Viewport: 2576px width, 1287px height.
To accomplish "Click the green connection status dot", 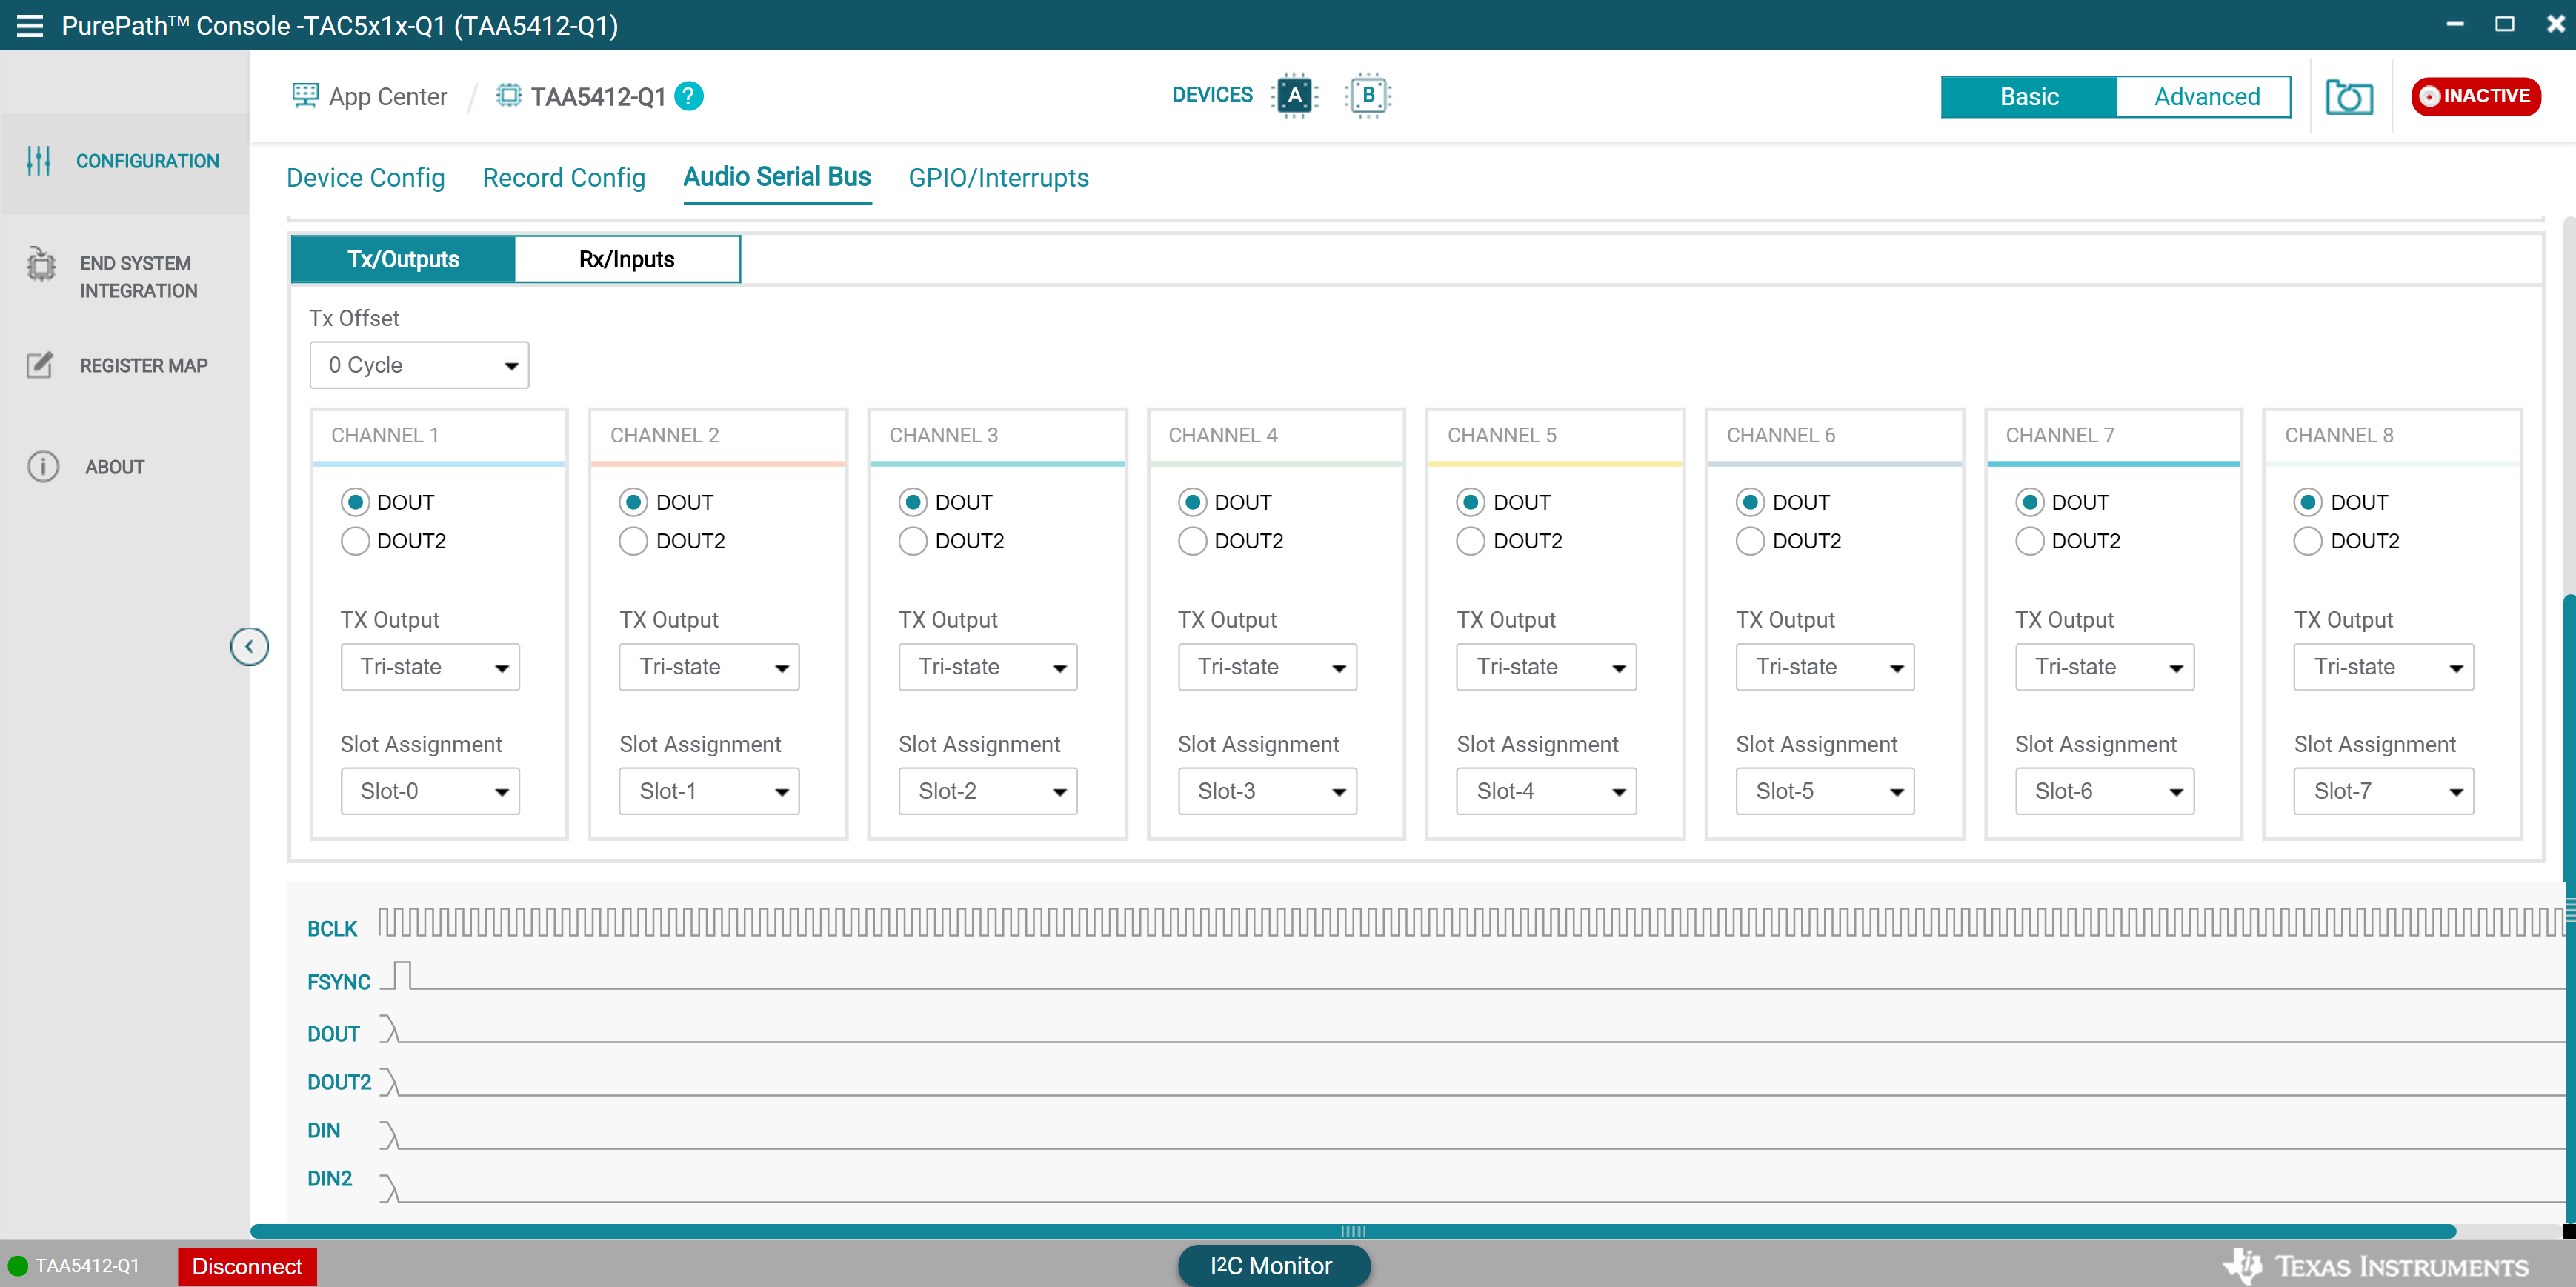I will 17,1266.
